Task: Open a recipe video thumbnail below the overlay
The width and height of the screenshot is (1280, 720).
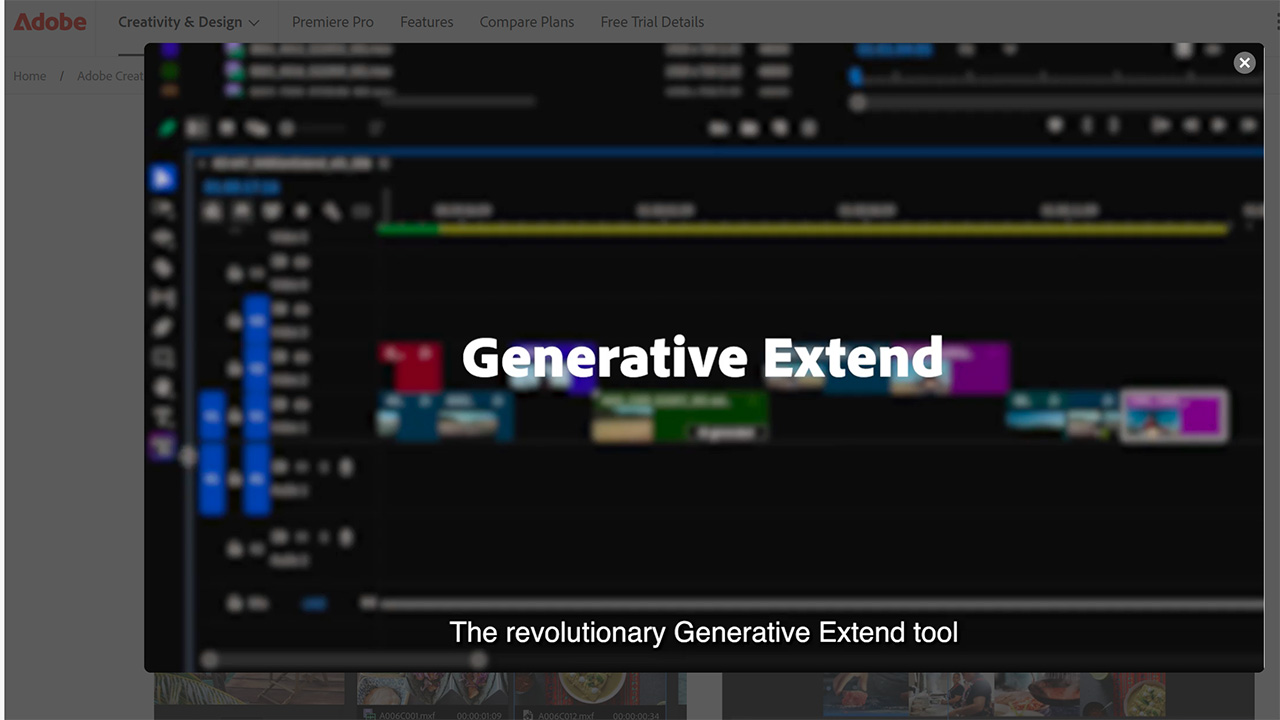Action: tap(430, 695)
